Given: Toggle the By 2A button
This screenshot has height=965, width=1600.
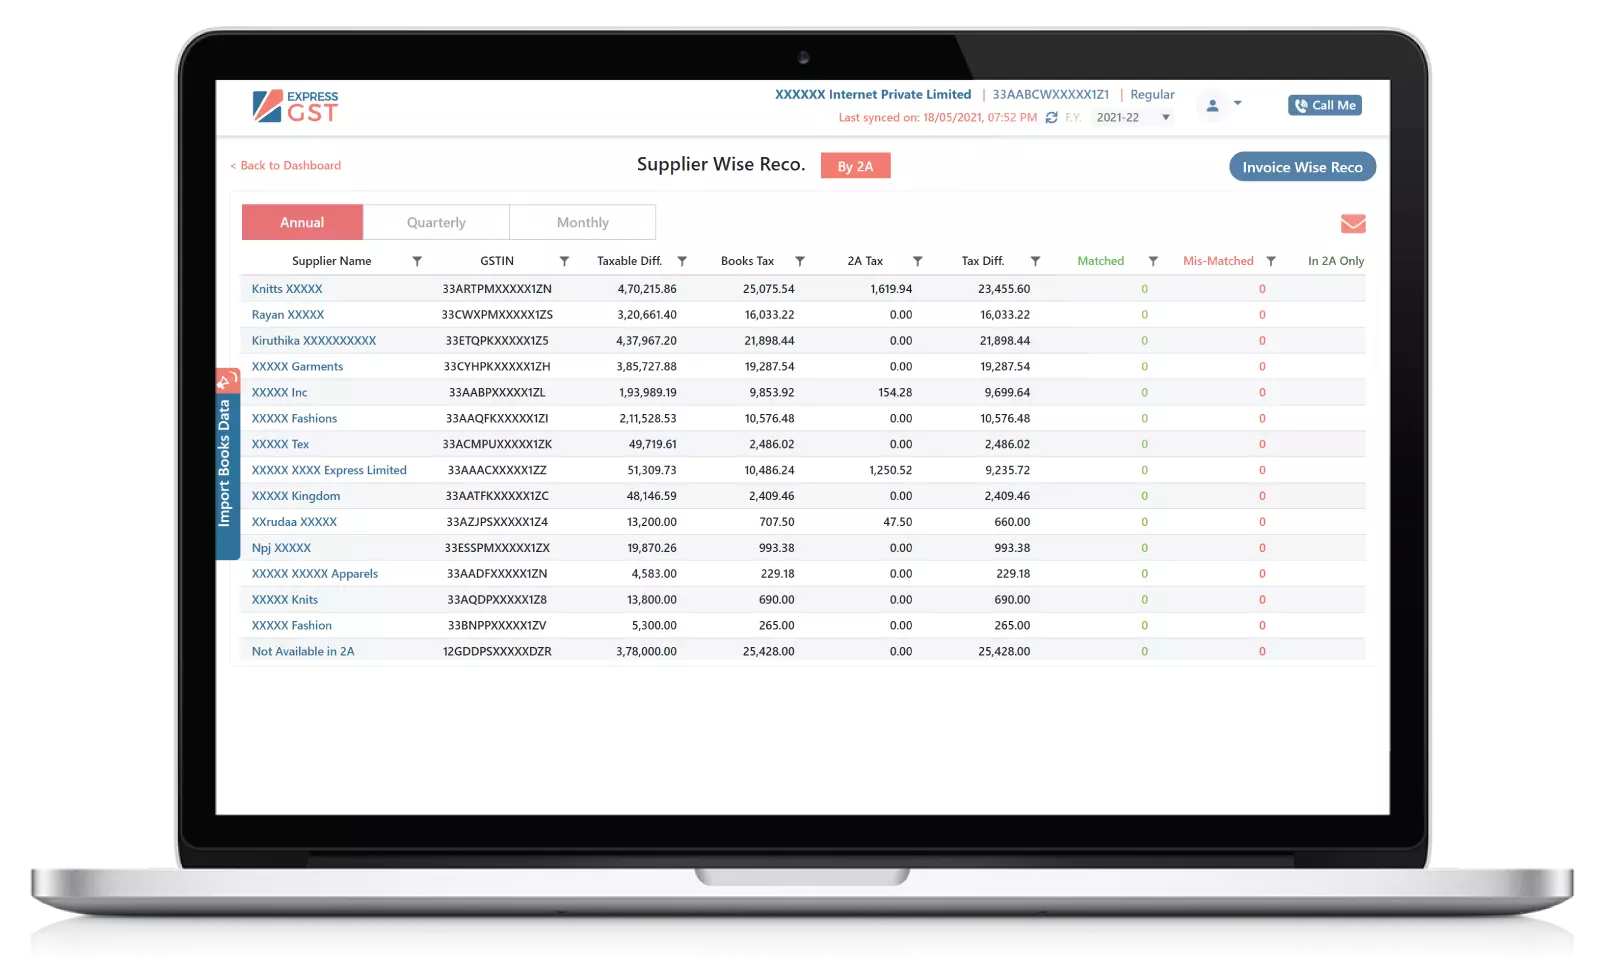Looking at the screenshot, I should (x=855, y=166).
